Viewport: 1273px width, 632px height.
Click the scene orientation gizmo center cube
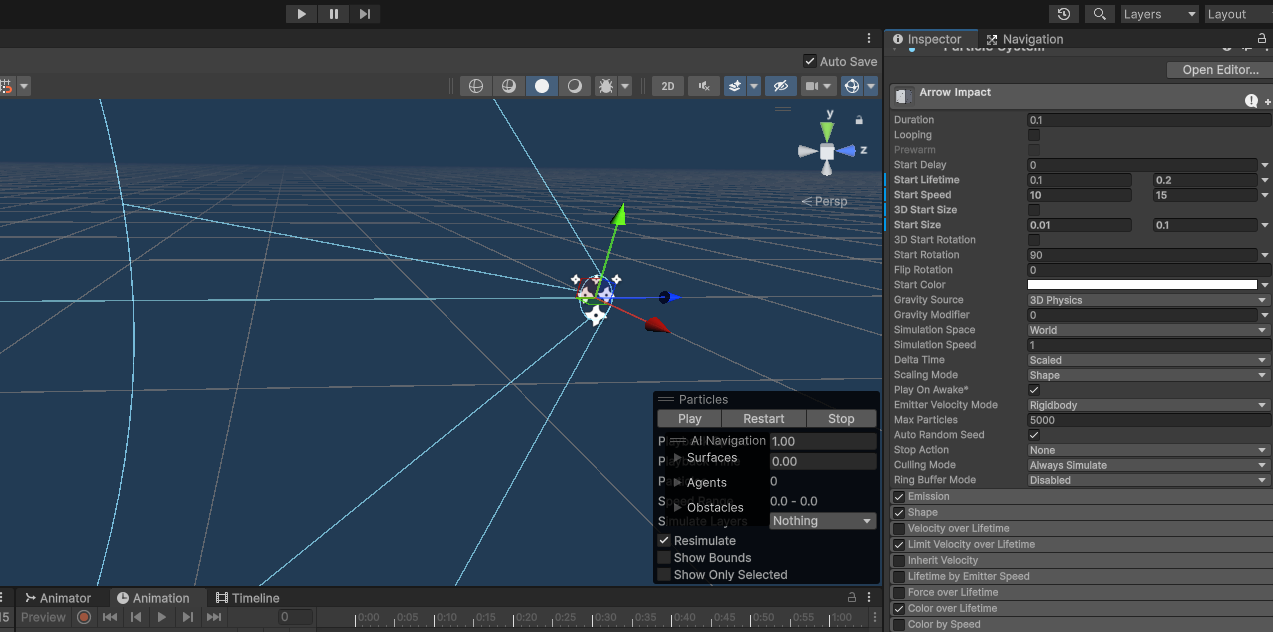click(827, 151)
